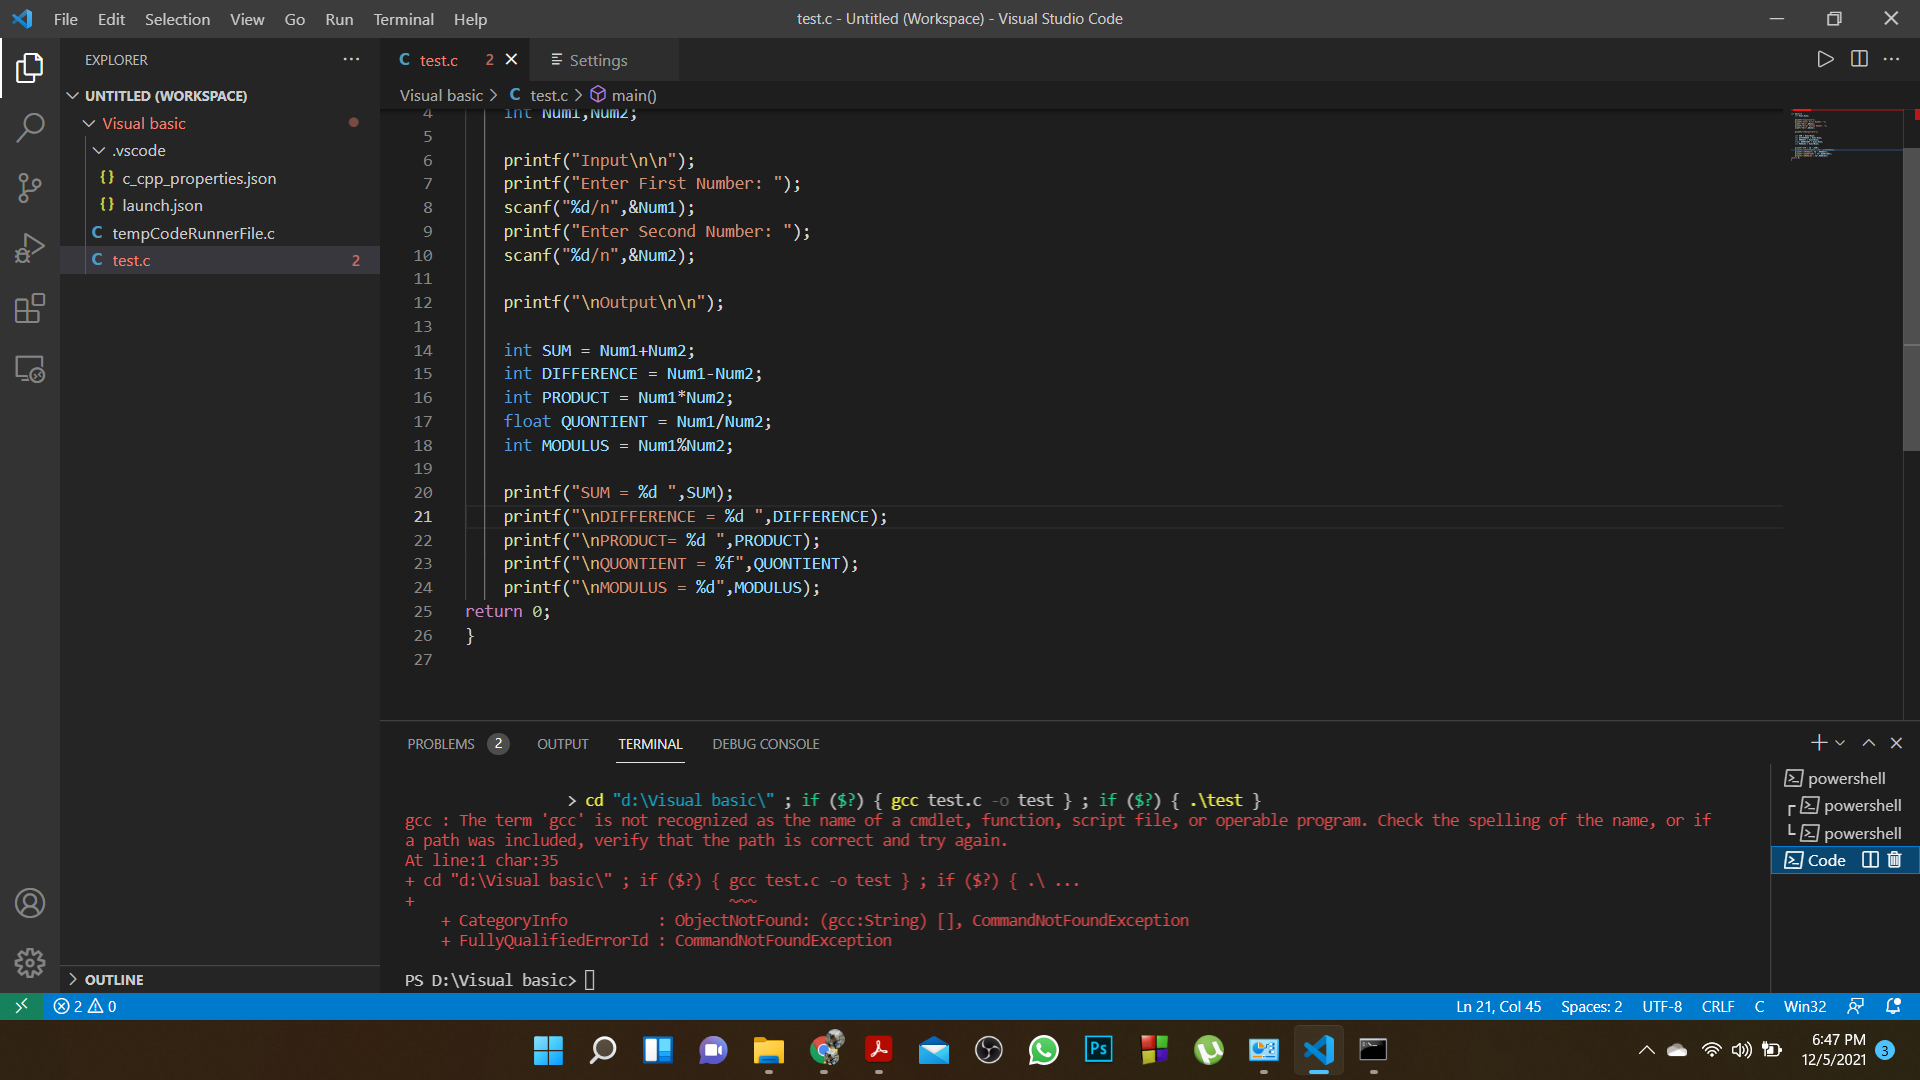This screenshot has width=1920, height=1080.
Task: Close the test.c editor tab
Action: click(511, 59)
